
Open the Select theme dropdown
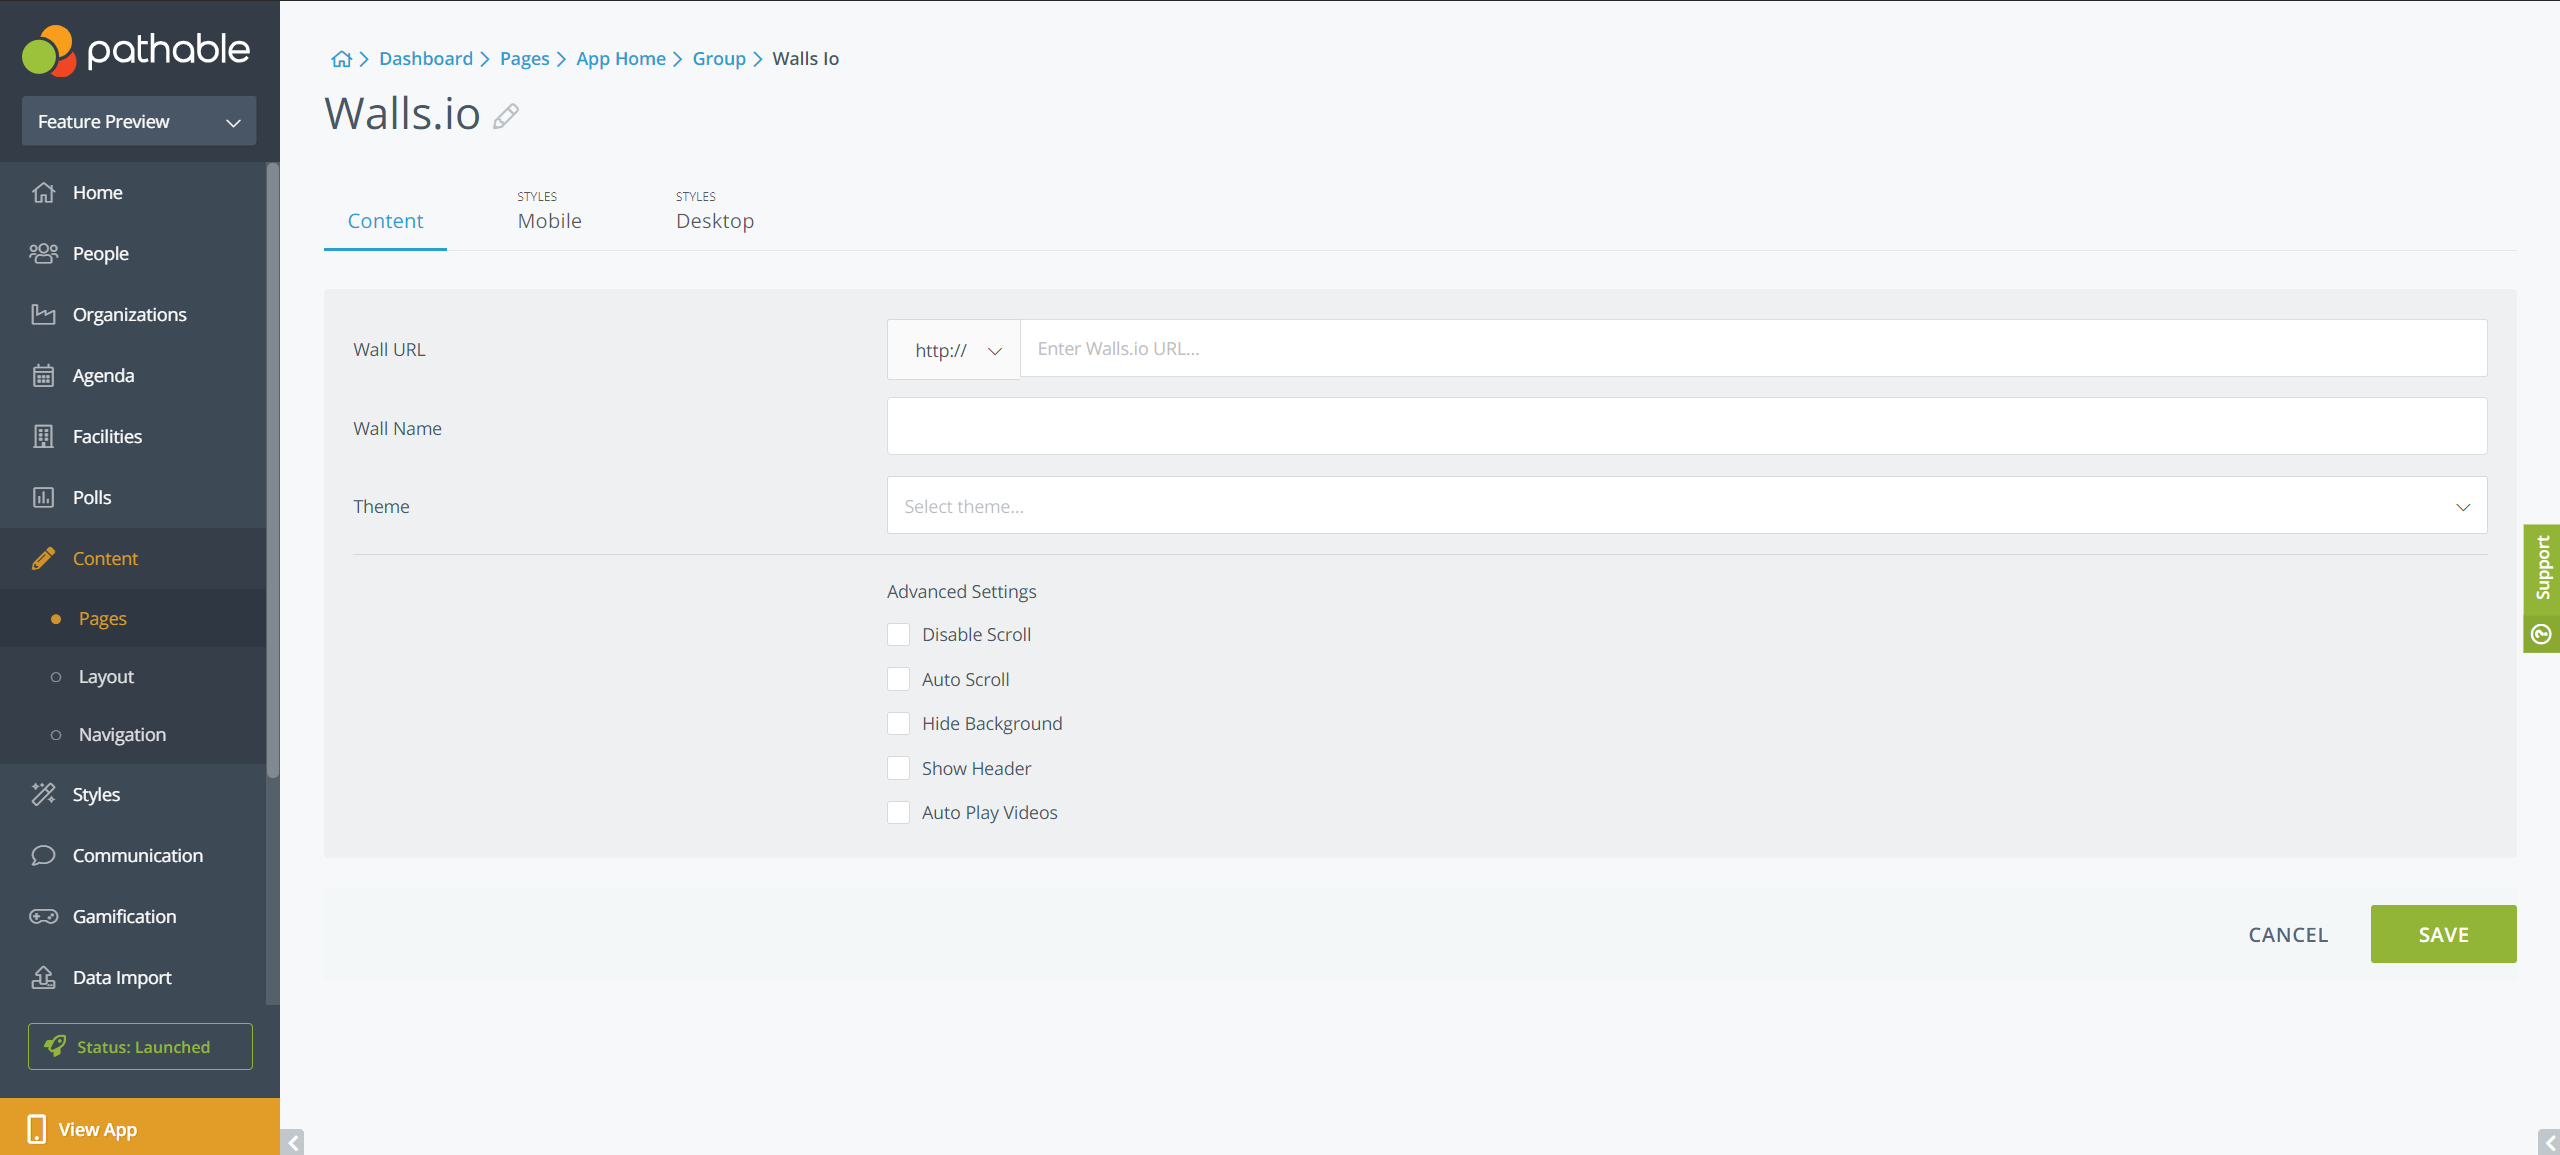1687,506
